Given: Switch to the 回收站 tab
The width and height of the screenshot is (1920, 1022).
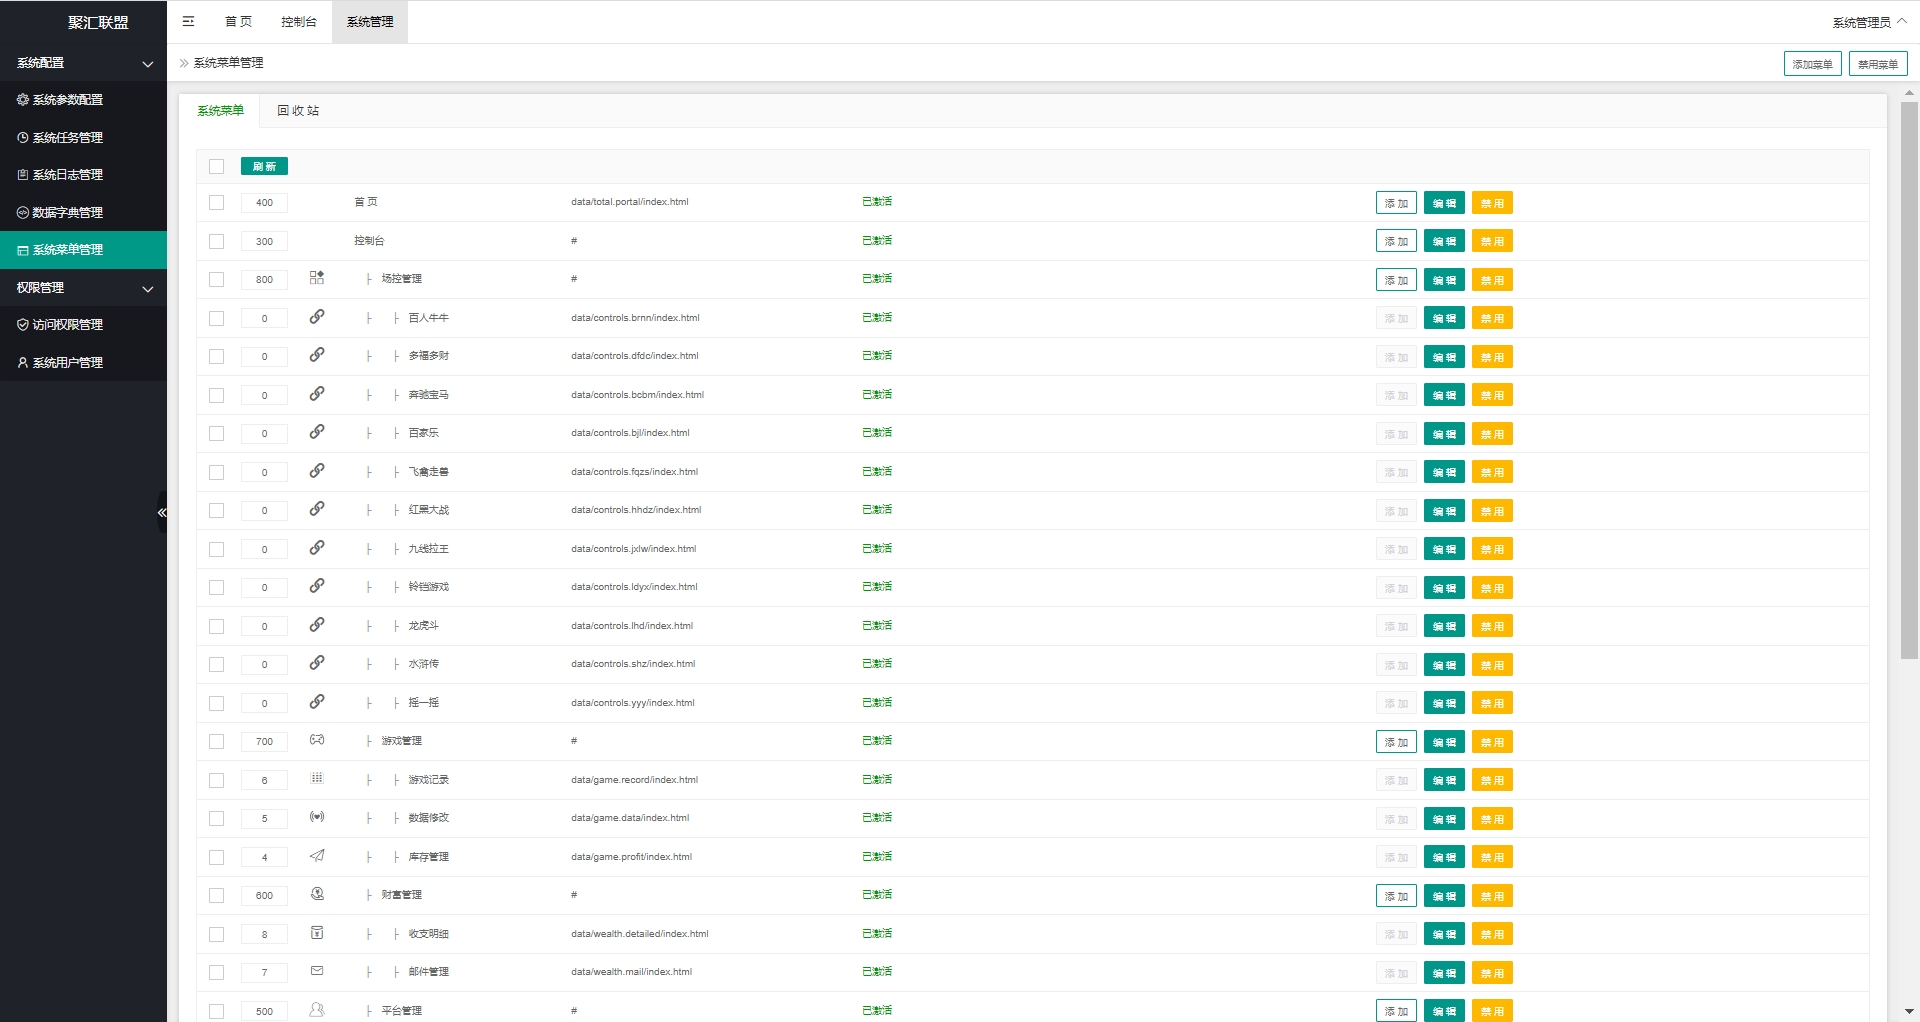Looking at the screenshot, I should point(298,111).
